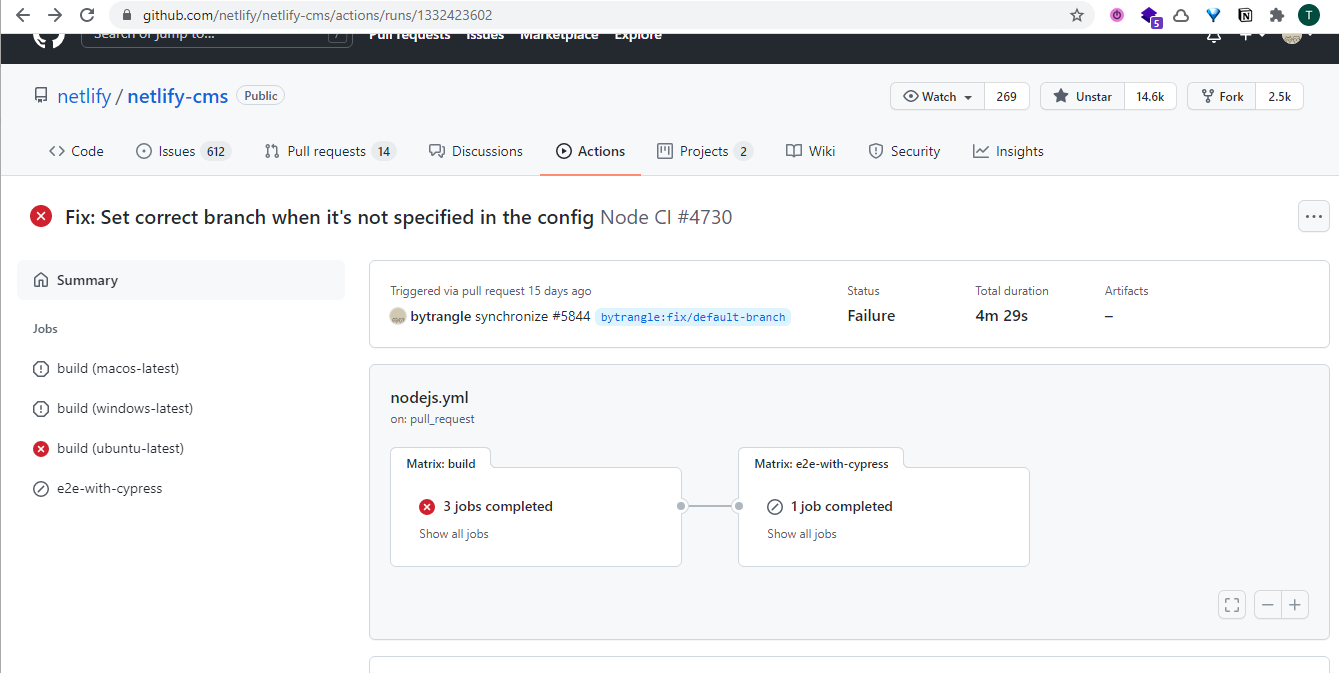Open the build (macos-latest) job
Viewport: 1339px width, 673px height.
118,368
